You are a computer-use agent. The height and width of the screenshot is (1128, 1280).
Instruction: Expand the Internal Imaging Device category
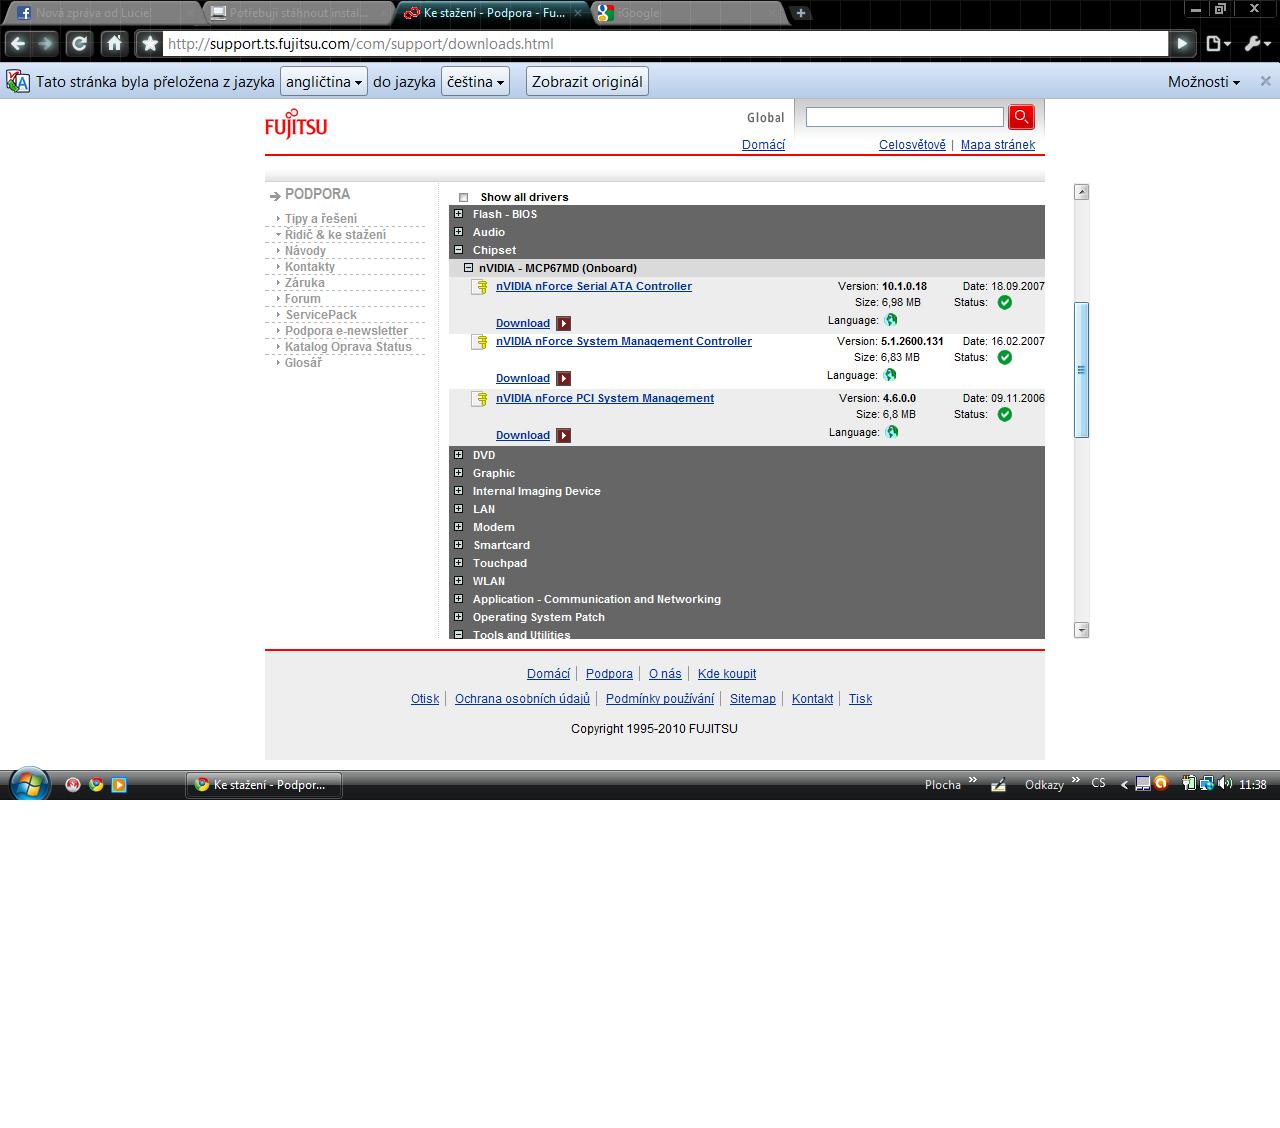coord(458,491)
